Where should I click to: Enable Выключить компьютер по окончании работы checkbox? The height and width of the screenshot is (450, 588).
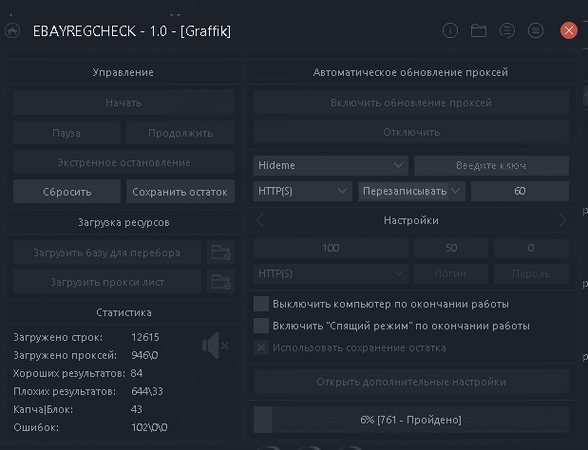(261, 304)
